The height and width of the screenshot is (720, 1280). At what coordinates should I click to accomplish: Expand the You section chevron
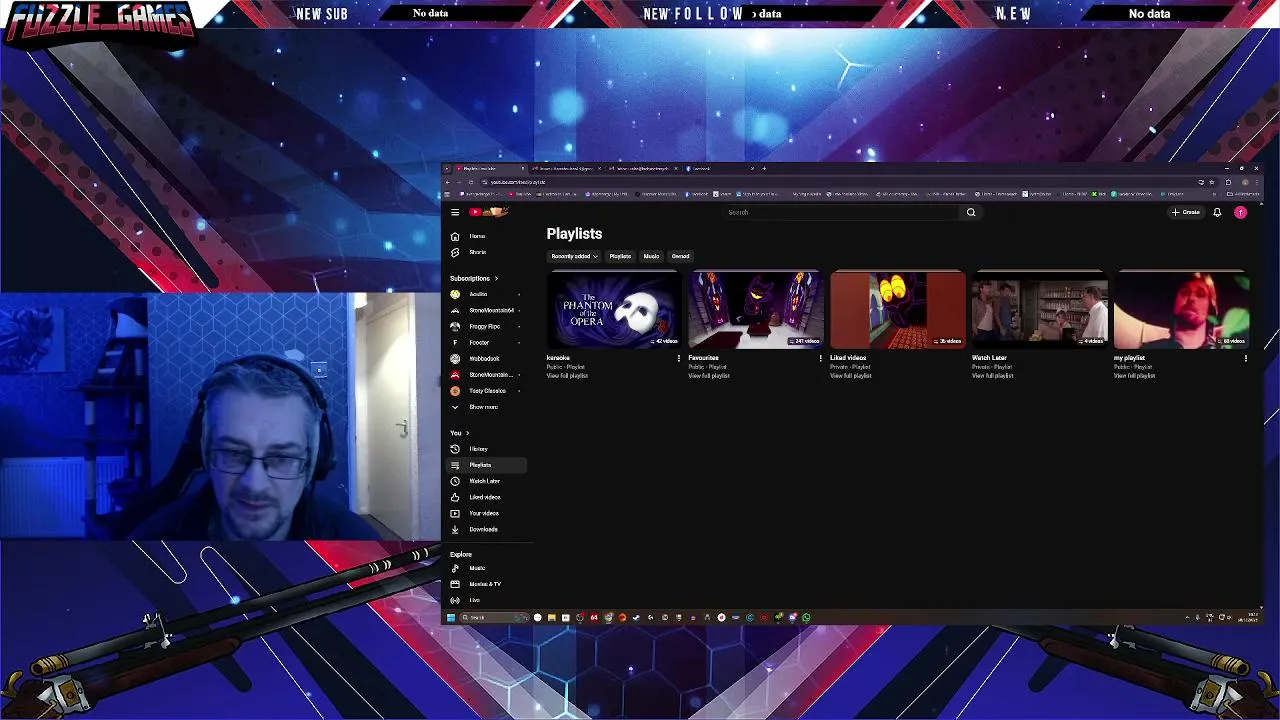tap(467, 433)
